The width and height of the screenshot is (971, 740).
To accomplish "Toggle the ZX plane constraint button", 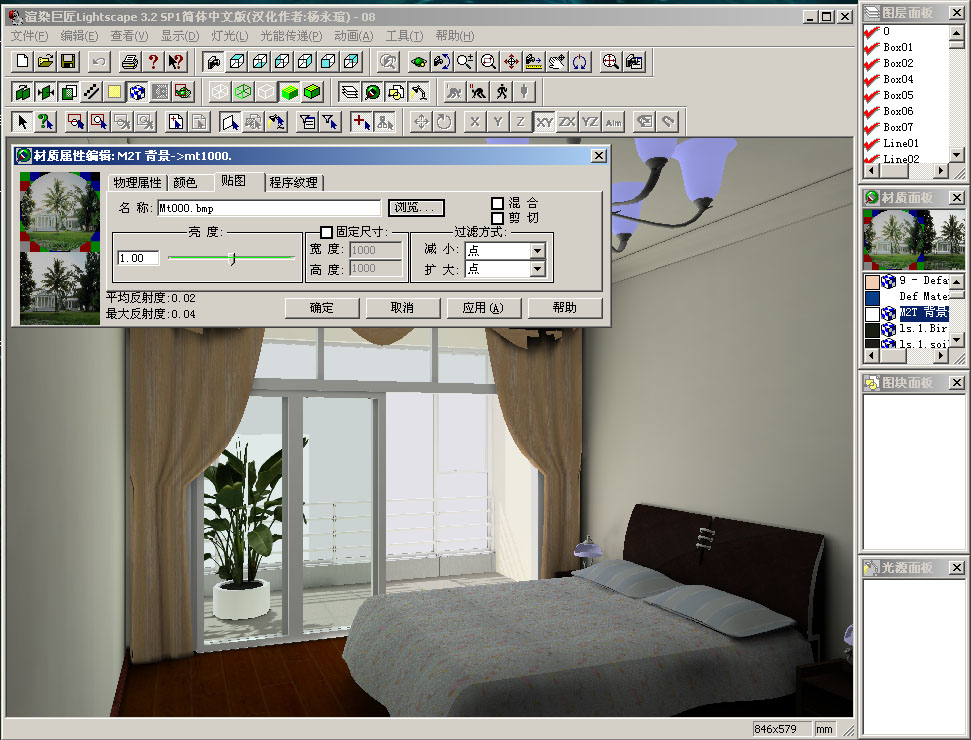I will tap(567, 121).
